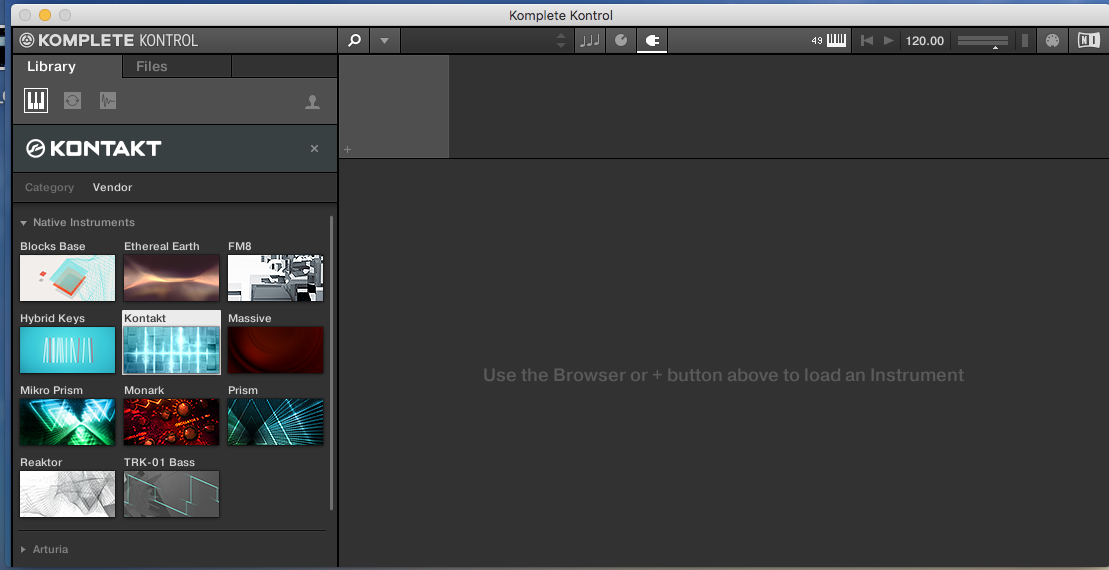This screenshot has height=570, width=1109.
Task: Click the 49-key keyboard icon
Action: coord(829,40)
